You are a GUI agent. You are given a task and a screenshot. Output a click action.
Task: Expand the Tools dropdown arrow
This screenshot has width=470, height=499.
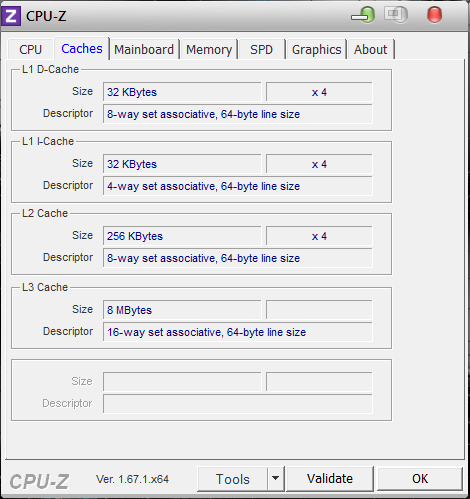[x=275, y=479]
